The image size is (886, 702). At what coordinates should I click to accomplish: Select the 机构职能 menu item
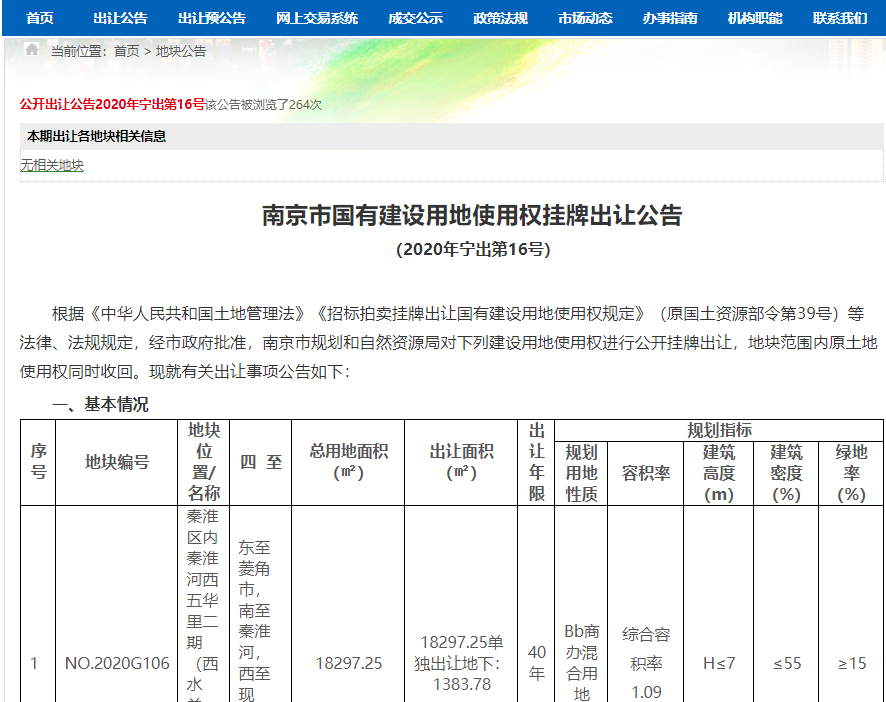pos(755,18)
